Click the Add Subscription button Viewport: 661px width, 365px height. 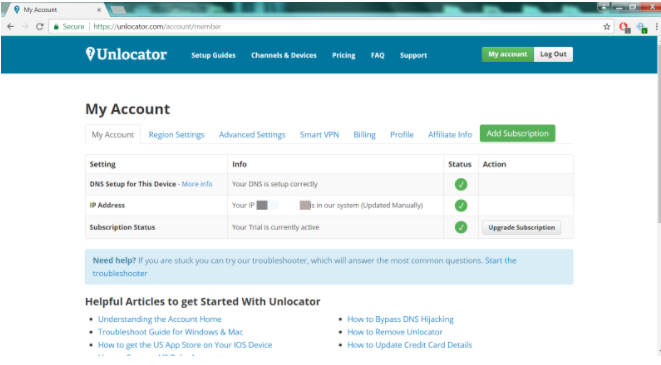pyautogui.click(x=517, y=133)
